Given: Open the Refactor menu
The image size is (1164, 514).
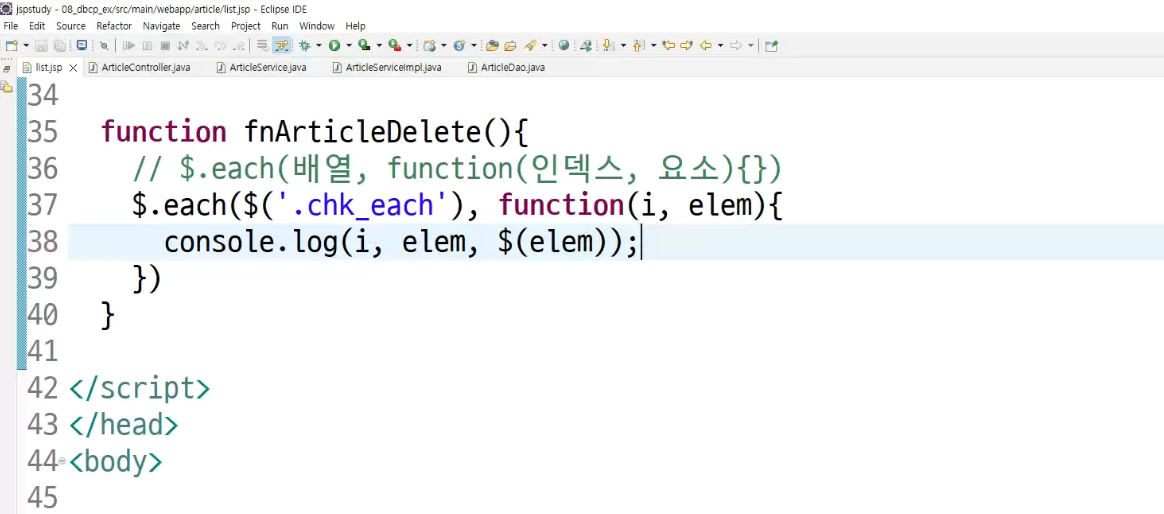Looking at the screenshot, I should tap(114, 26).
